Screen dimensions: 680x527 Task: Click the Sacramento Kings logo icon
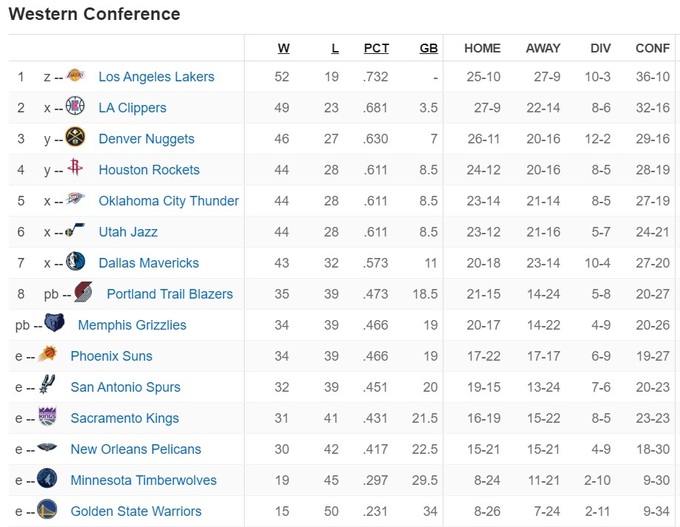tap(47, 417)
